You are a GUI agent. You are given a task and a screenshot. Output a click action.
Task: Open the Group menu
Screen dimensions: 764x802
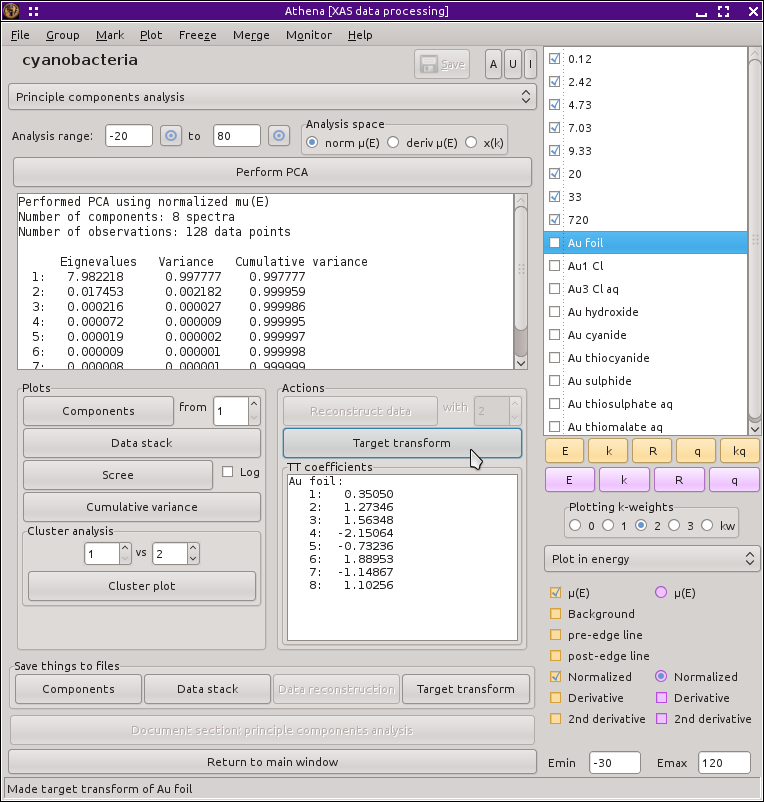tap(63, 35)
